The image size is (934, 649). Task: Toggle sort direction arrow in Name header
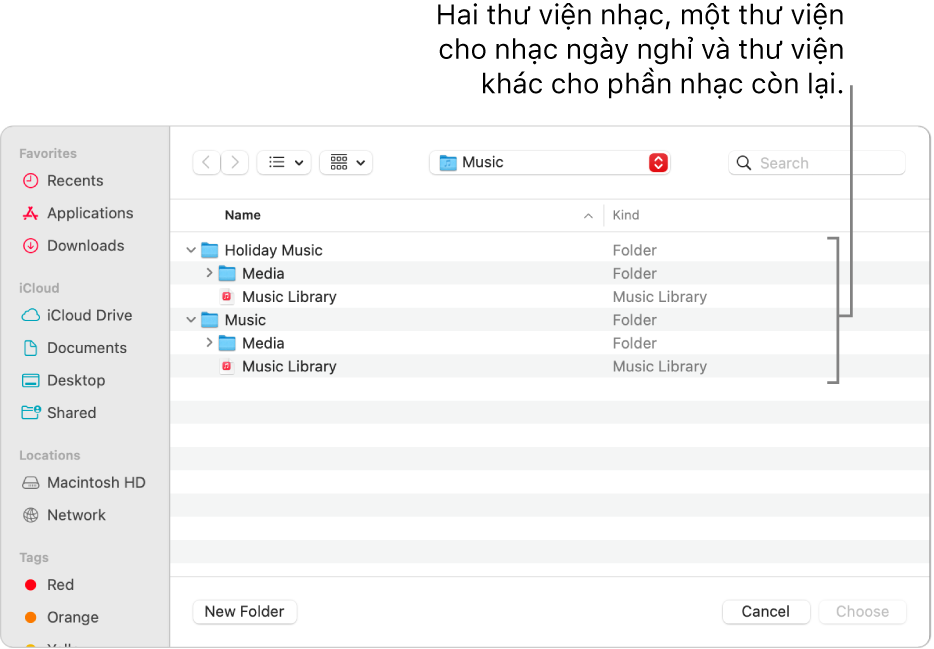pyautogui.click(x=589, y=216)
